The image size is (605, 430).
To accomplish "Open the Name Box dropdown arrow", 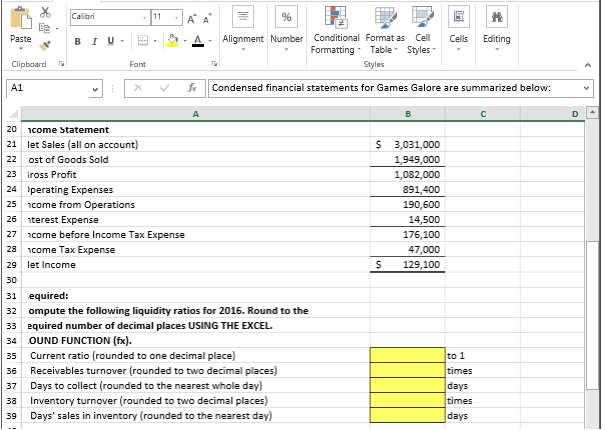I will pos(95,88).
